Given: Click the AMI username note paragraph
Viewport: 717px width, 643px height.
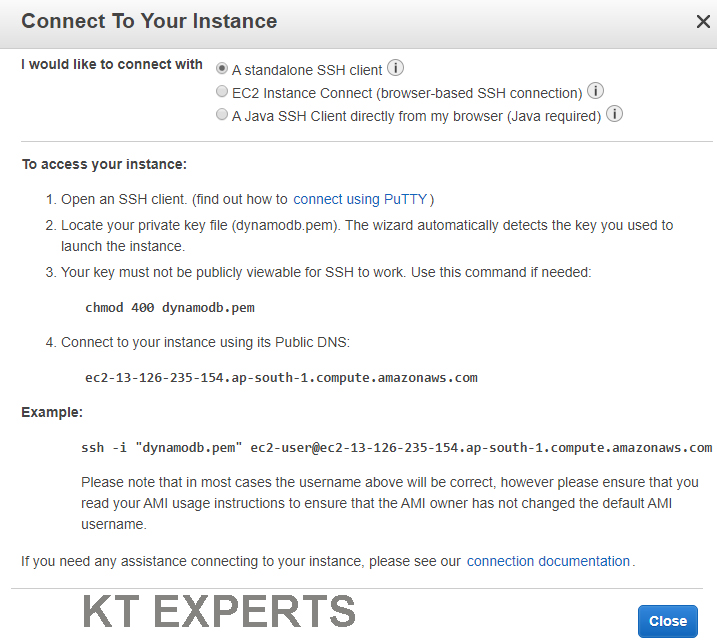Looking at the screenshot, I should (x=390, y=503).
